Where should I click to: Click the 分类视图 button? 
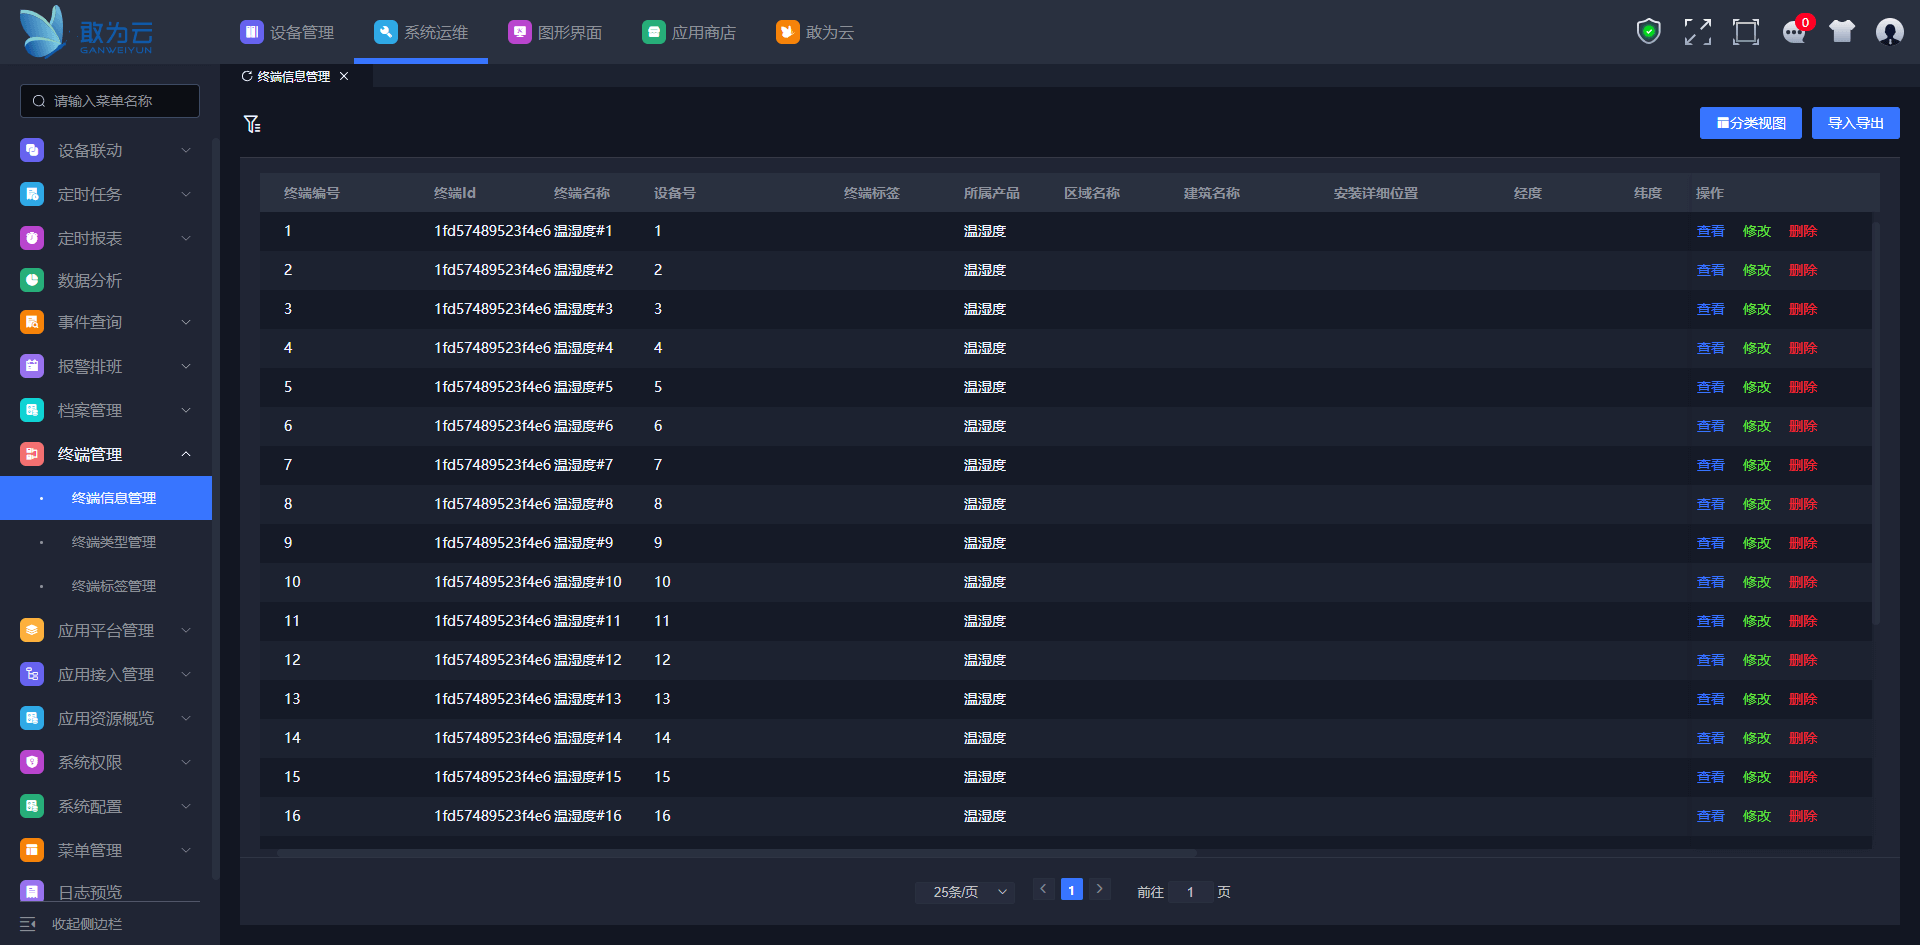pos(1750,123)
